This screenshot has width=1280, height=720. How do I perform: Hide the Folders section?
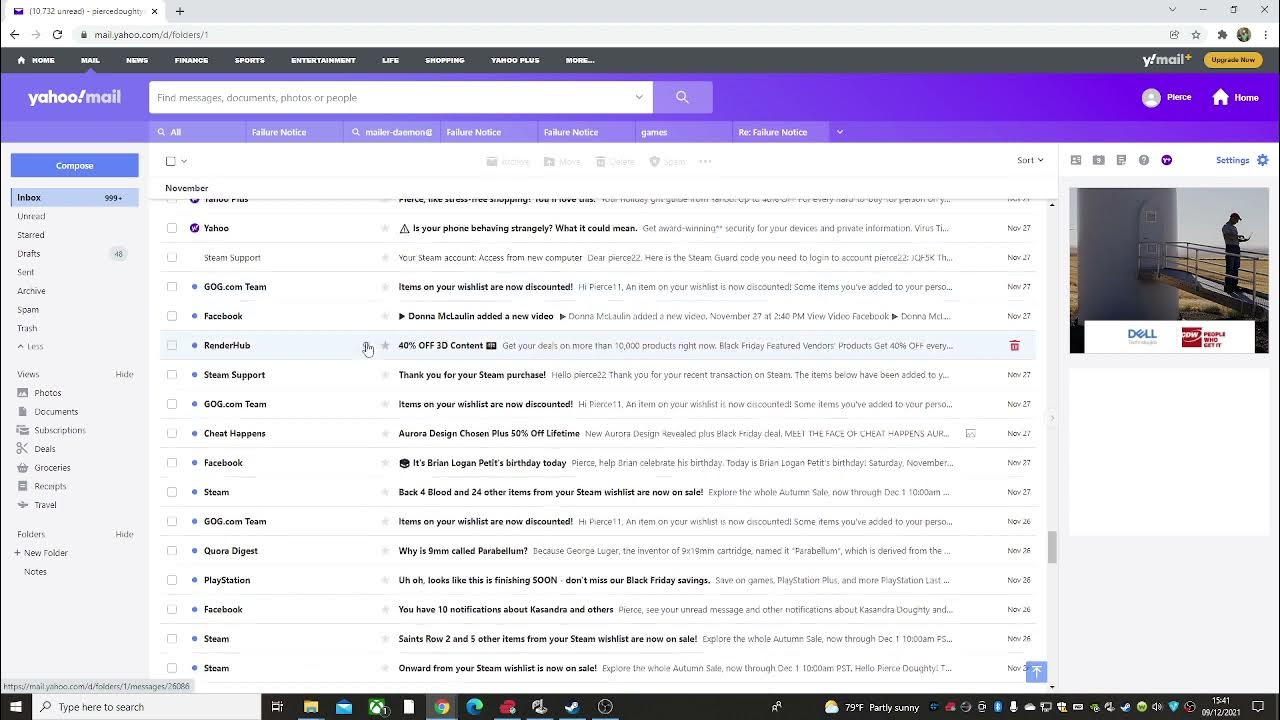pos(124,534)
